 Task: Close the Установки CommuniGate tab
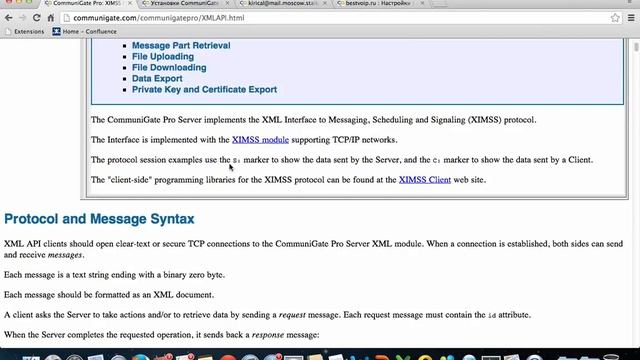click(x=227, y=3)
